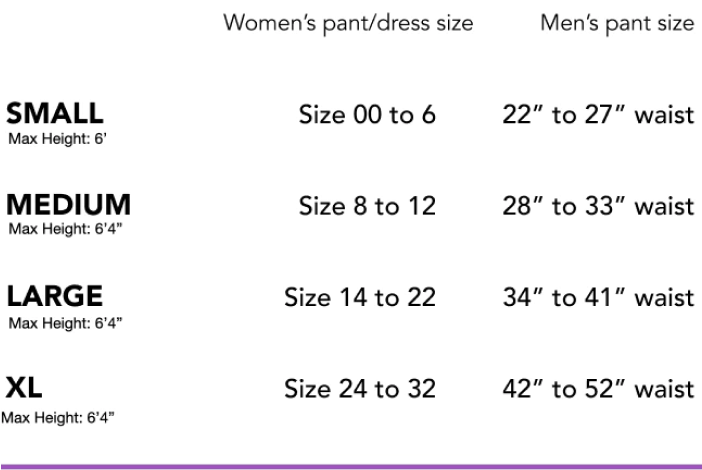702x470 pixels.
Task: Click the Size 00 to 6 entry
Action: (367, 115)
